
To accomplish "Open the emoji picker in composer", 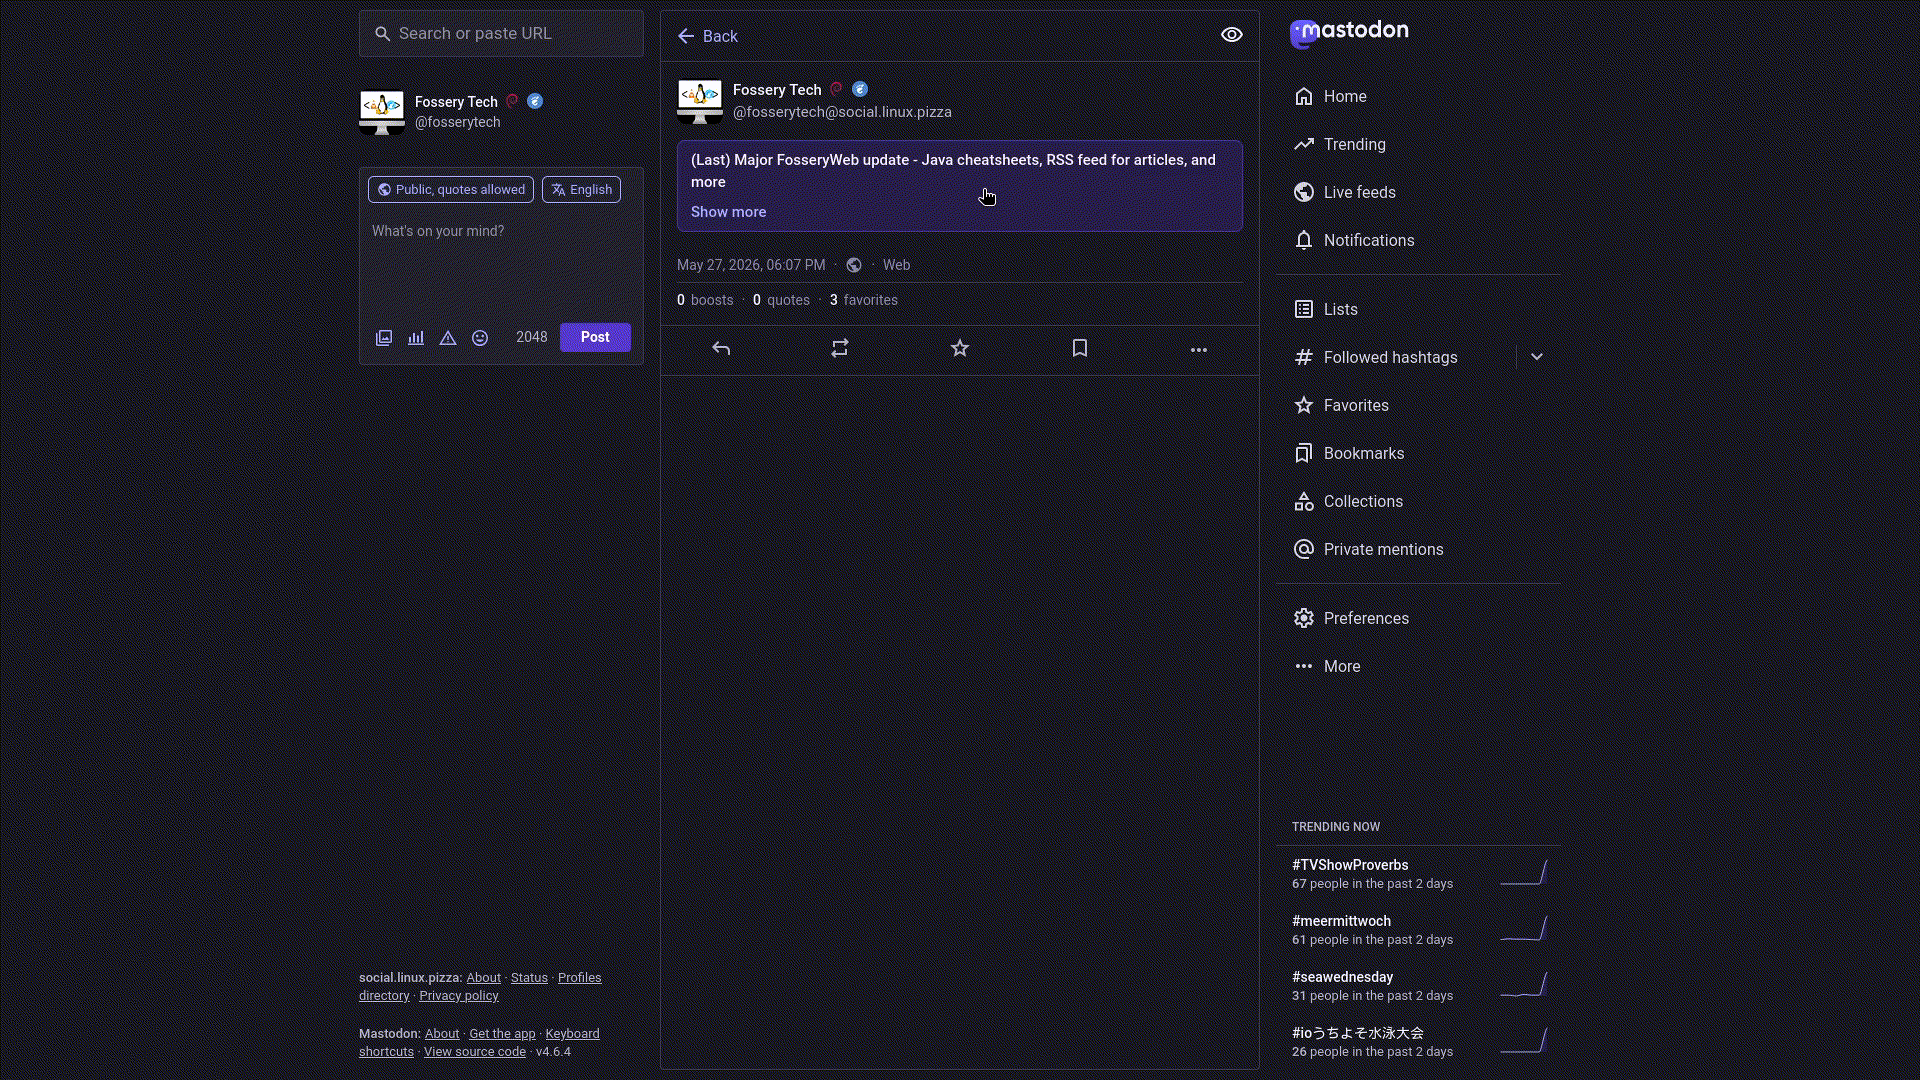I will point(480,338).
